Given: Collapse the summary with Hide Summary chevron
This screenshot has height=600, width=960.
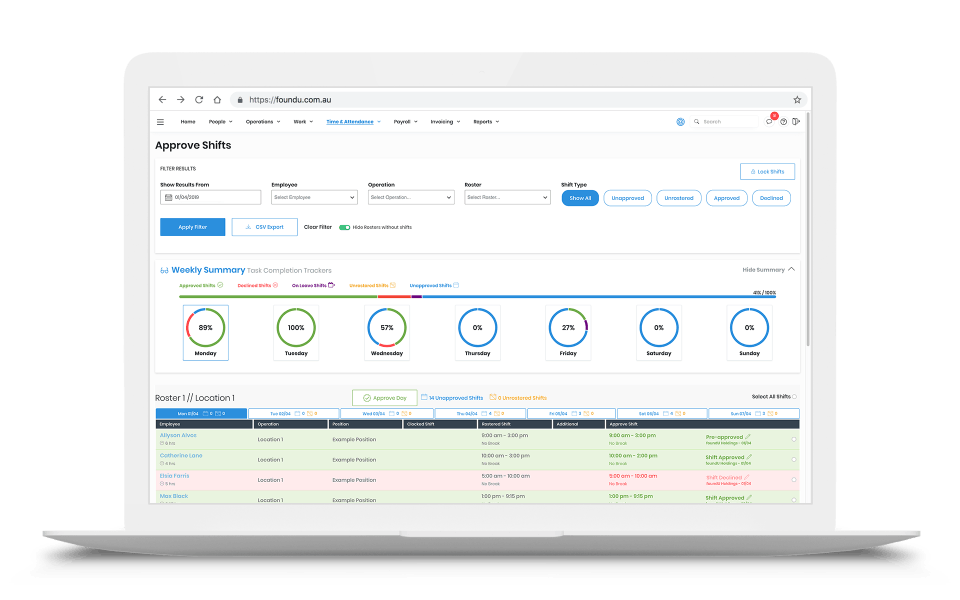Looking at the screenshot, I should 792,269.
